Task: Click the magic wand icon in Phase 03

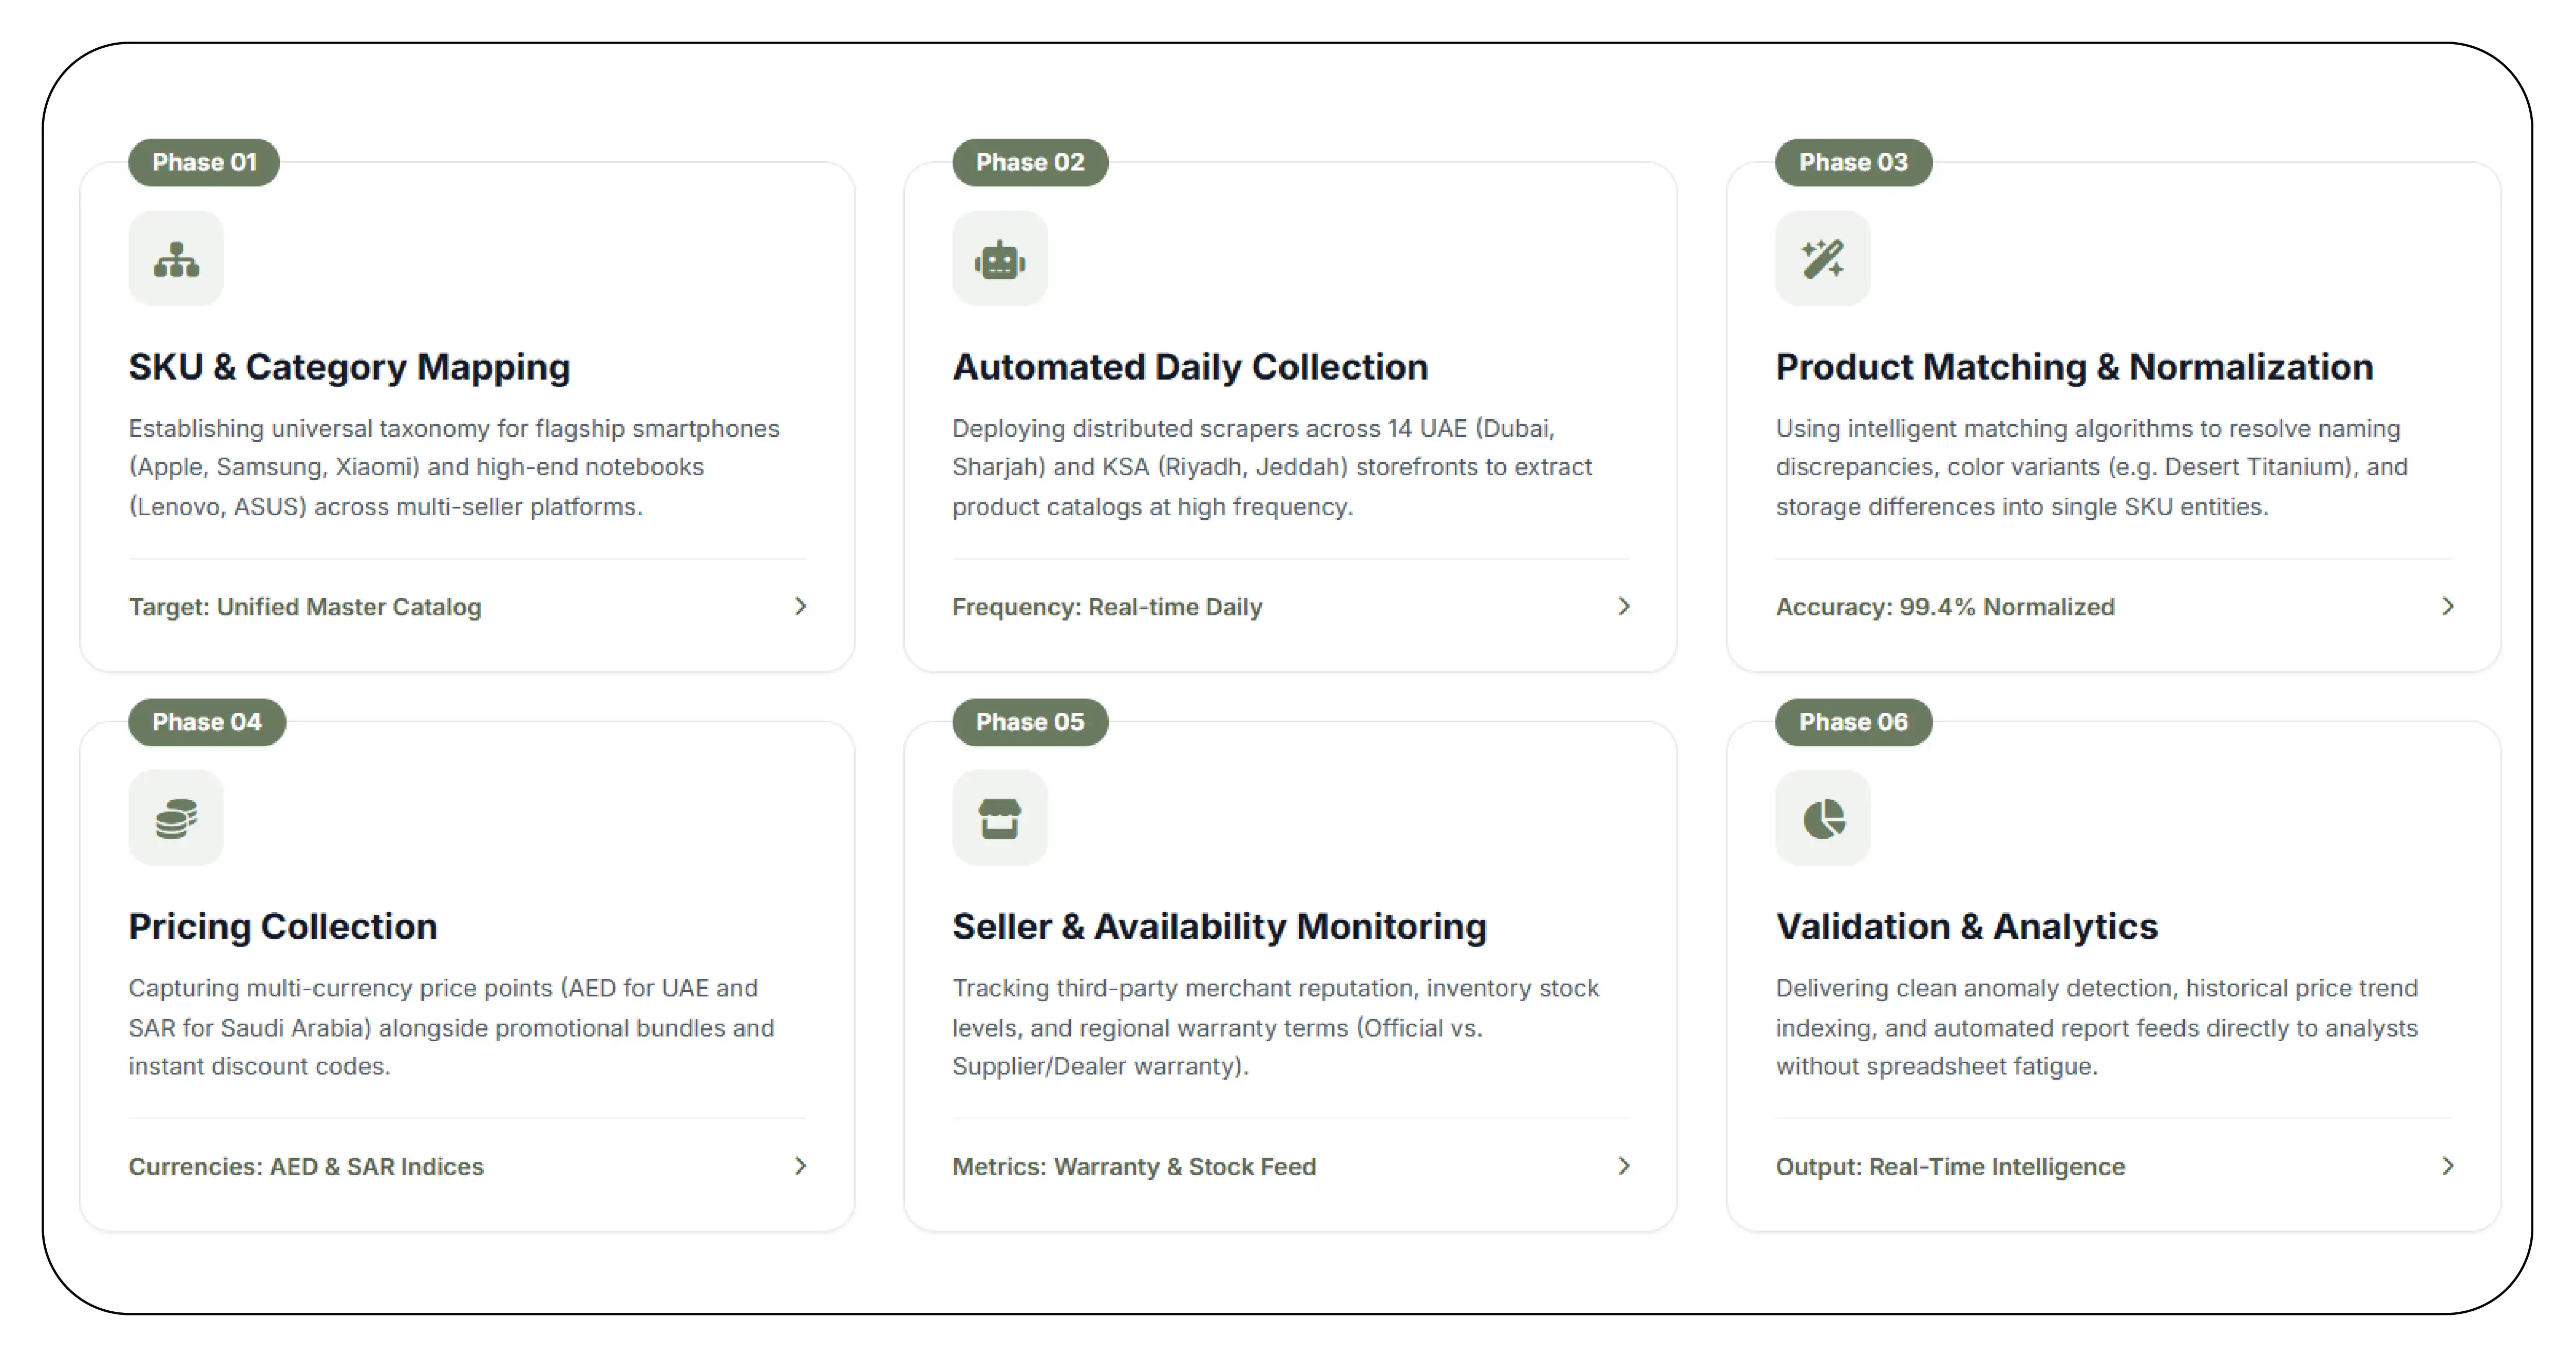Action: point(1823,259)
